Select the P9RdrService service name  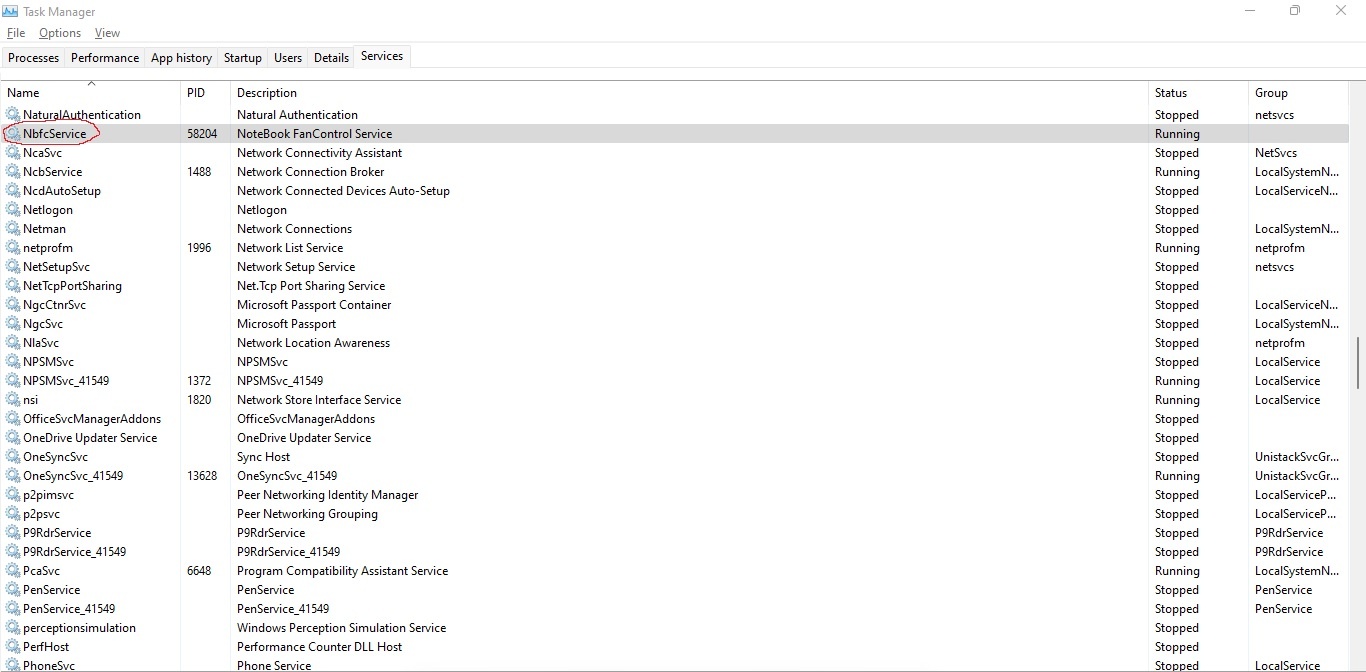click(x=57, y=533)
